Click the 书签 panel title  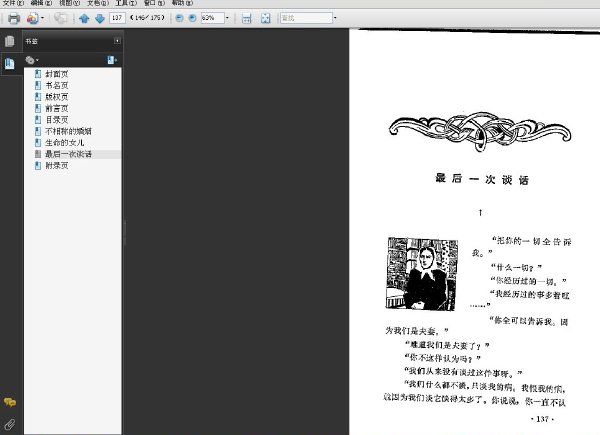(31, 41)
